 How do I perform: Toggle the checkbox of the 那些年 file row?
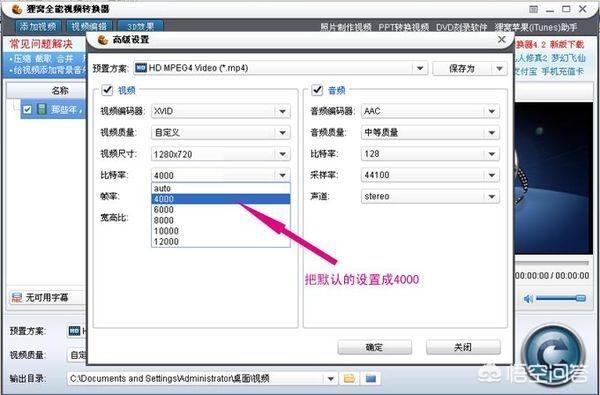tap(27, 110)
